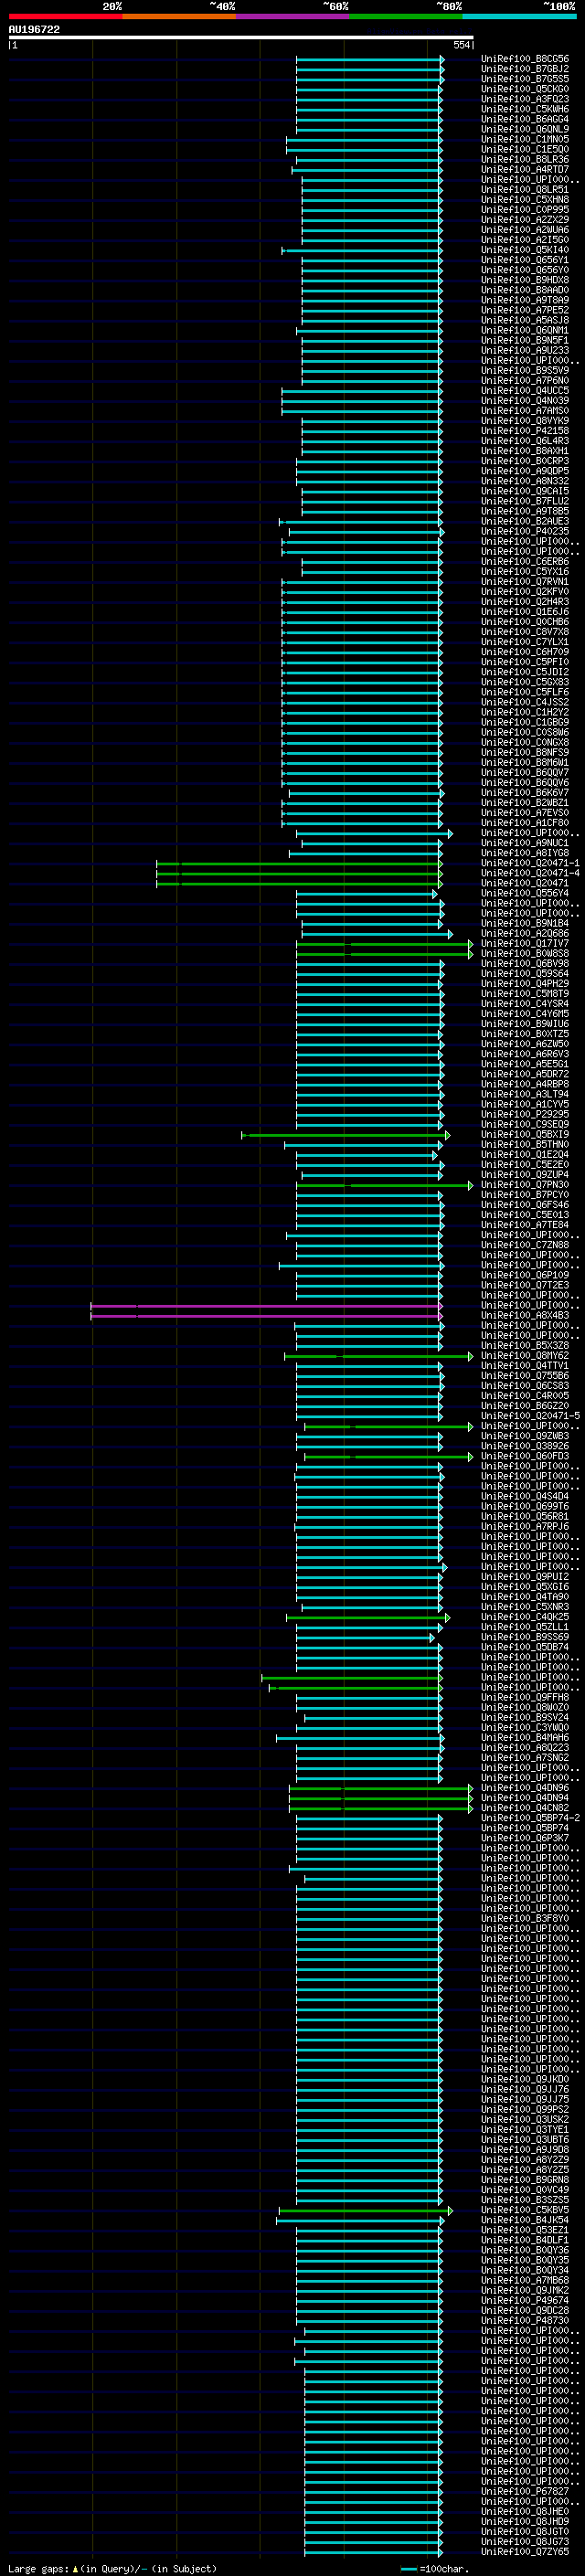The width and height of the screenshot is (585, 2576).
Task: Select label UniRef100_Q20471-1
Action: [x=530, y=863]
